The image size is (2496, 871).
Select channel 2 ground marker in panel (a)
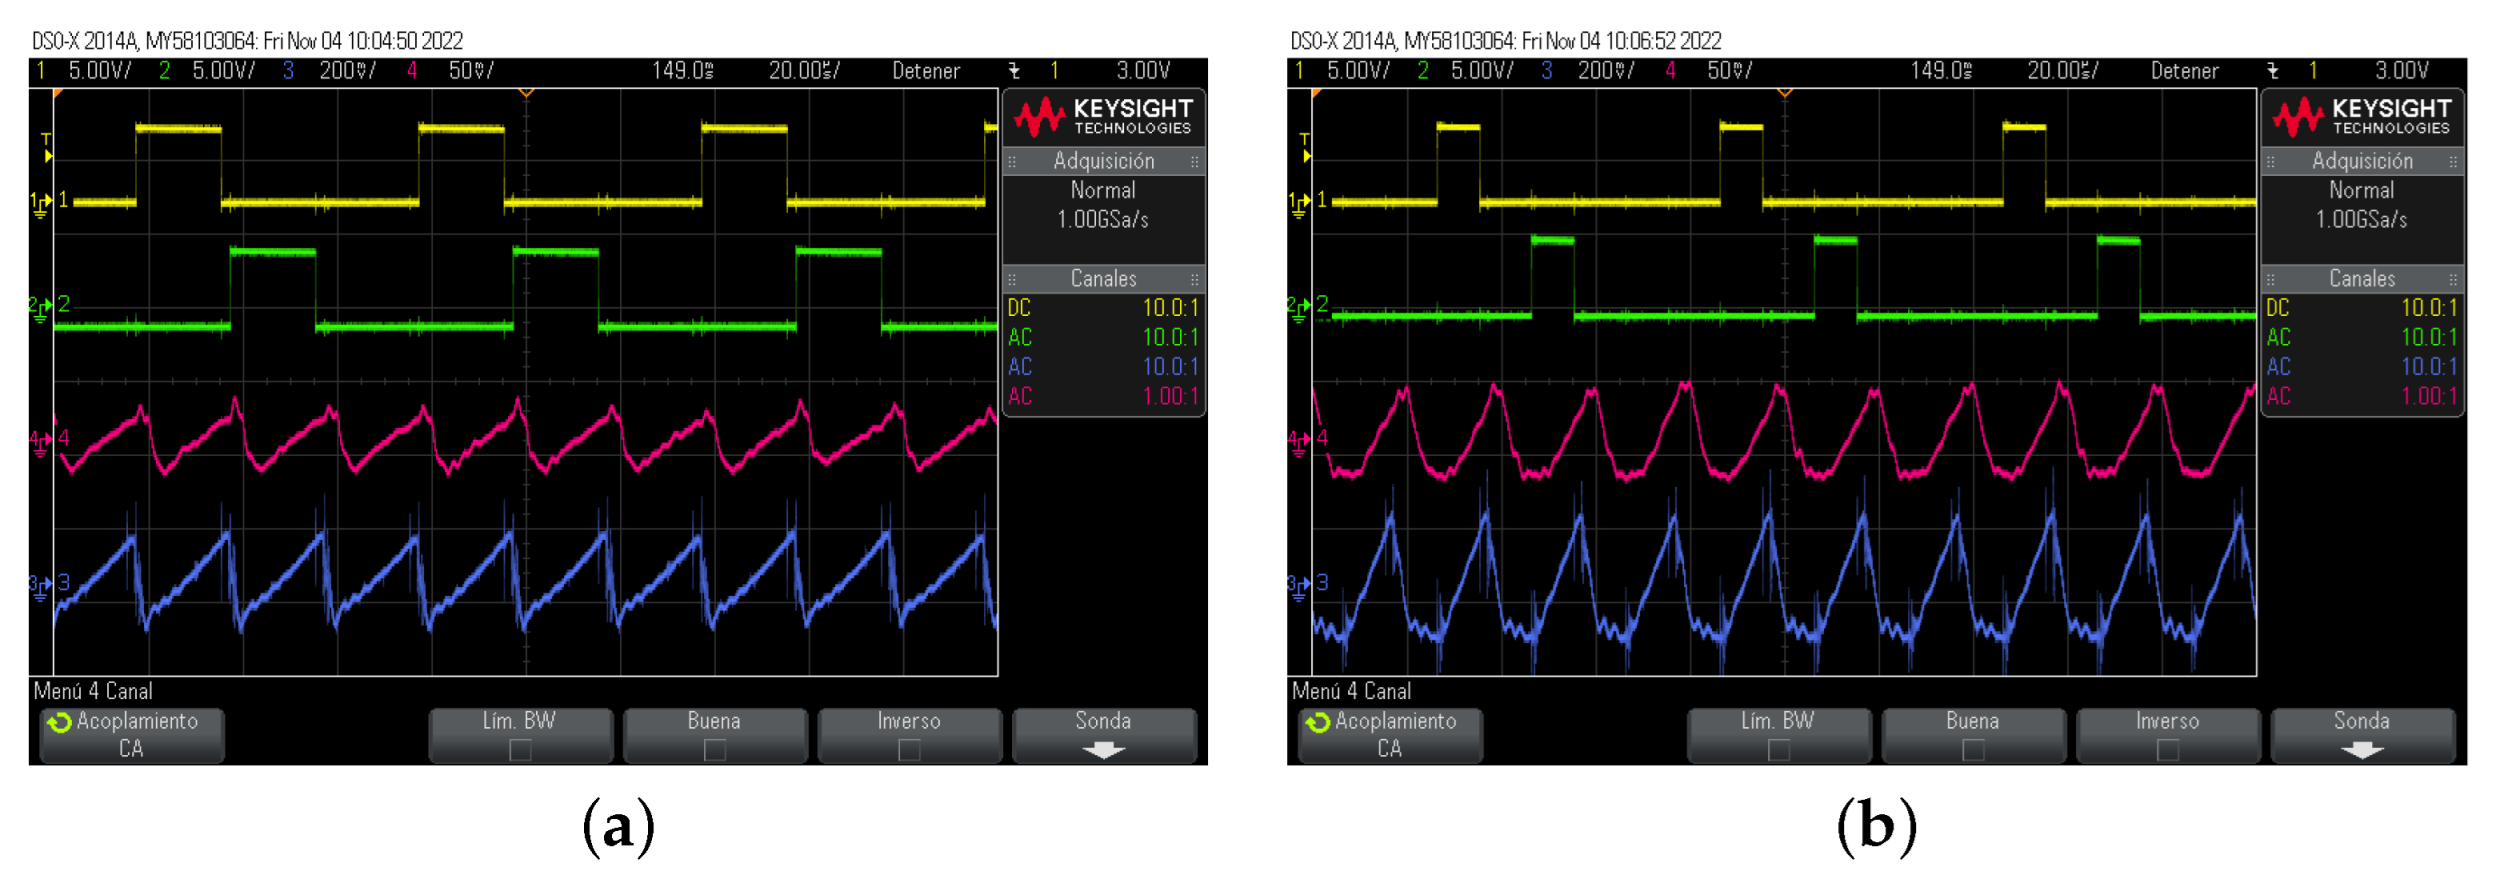pyautogui.click(x=41, y=307)
